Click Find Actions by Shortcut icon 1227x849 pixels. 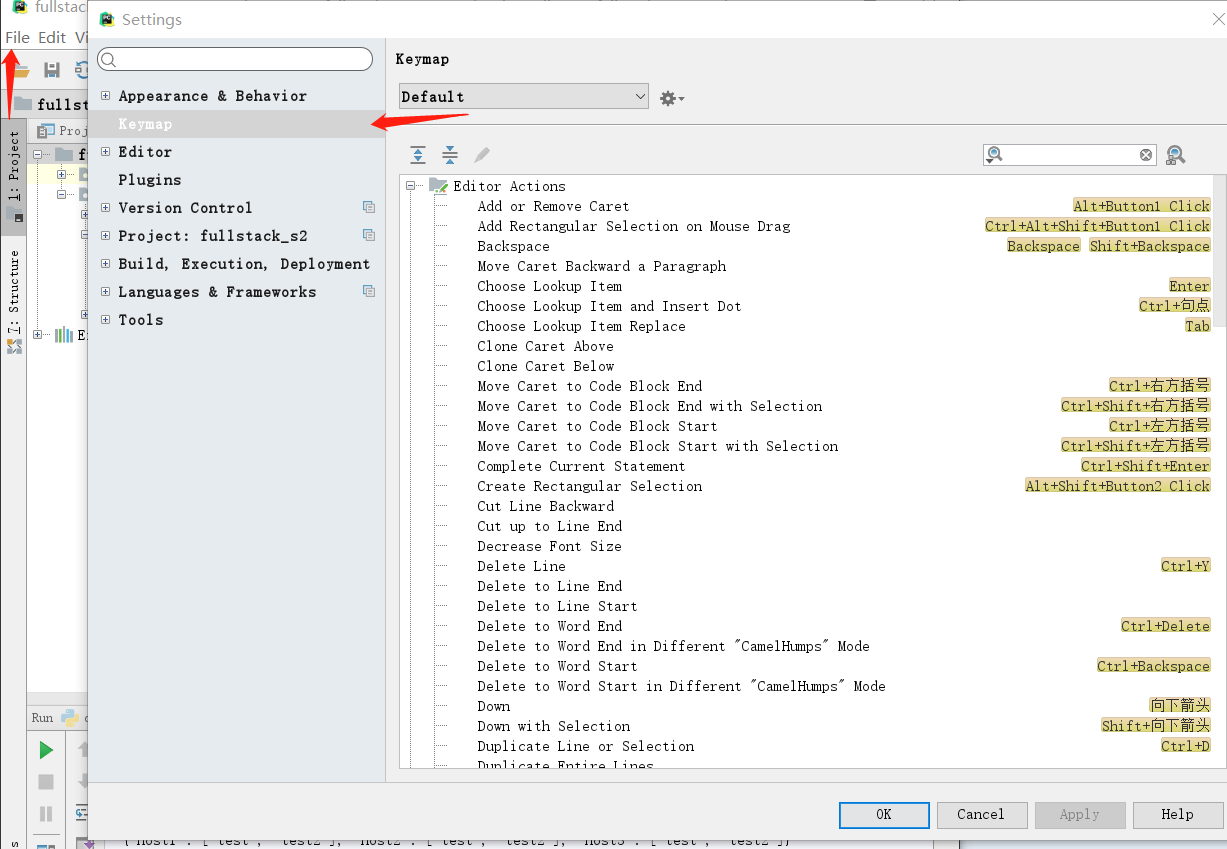[x=1176, y=155]
